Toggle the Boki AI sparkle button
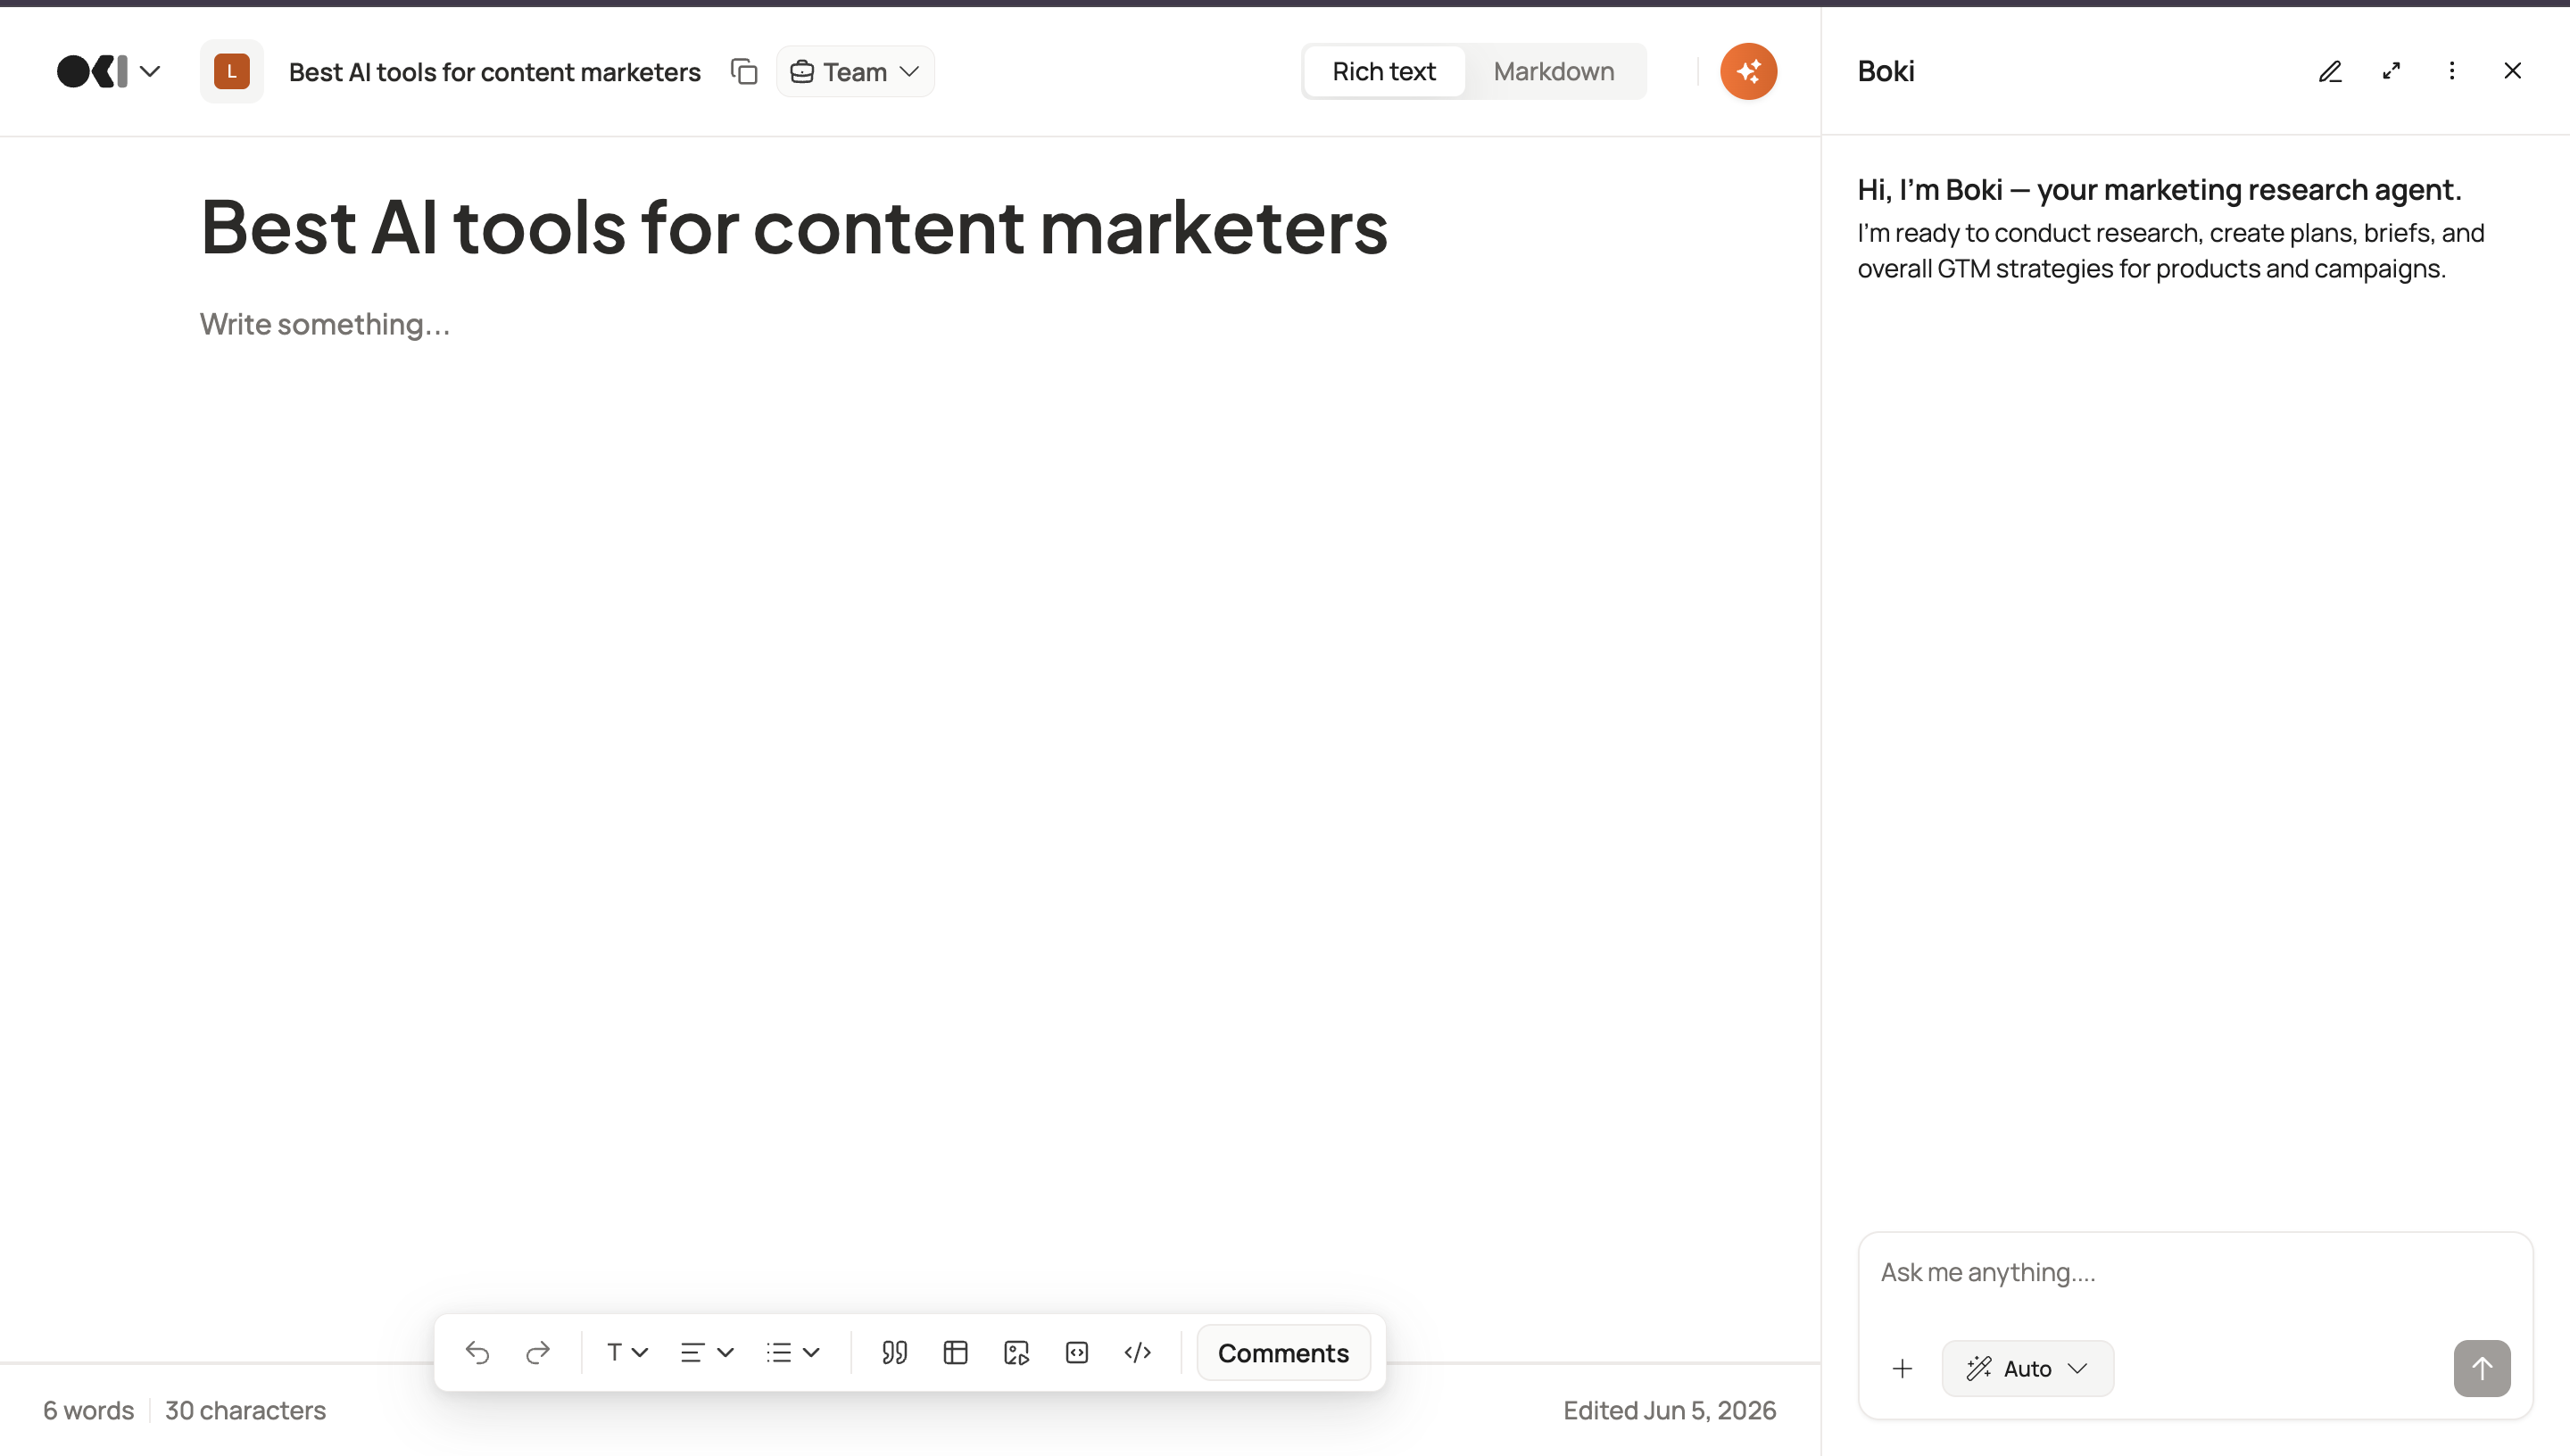Image resolution: width=2570 pixels, height=1456 pixels. [1748, 71]
